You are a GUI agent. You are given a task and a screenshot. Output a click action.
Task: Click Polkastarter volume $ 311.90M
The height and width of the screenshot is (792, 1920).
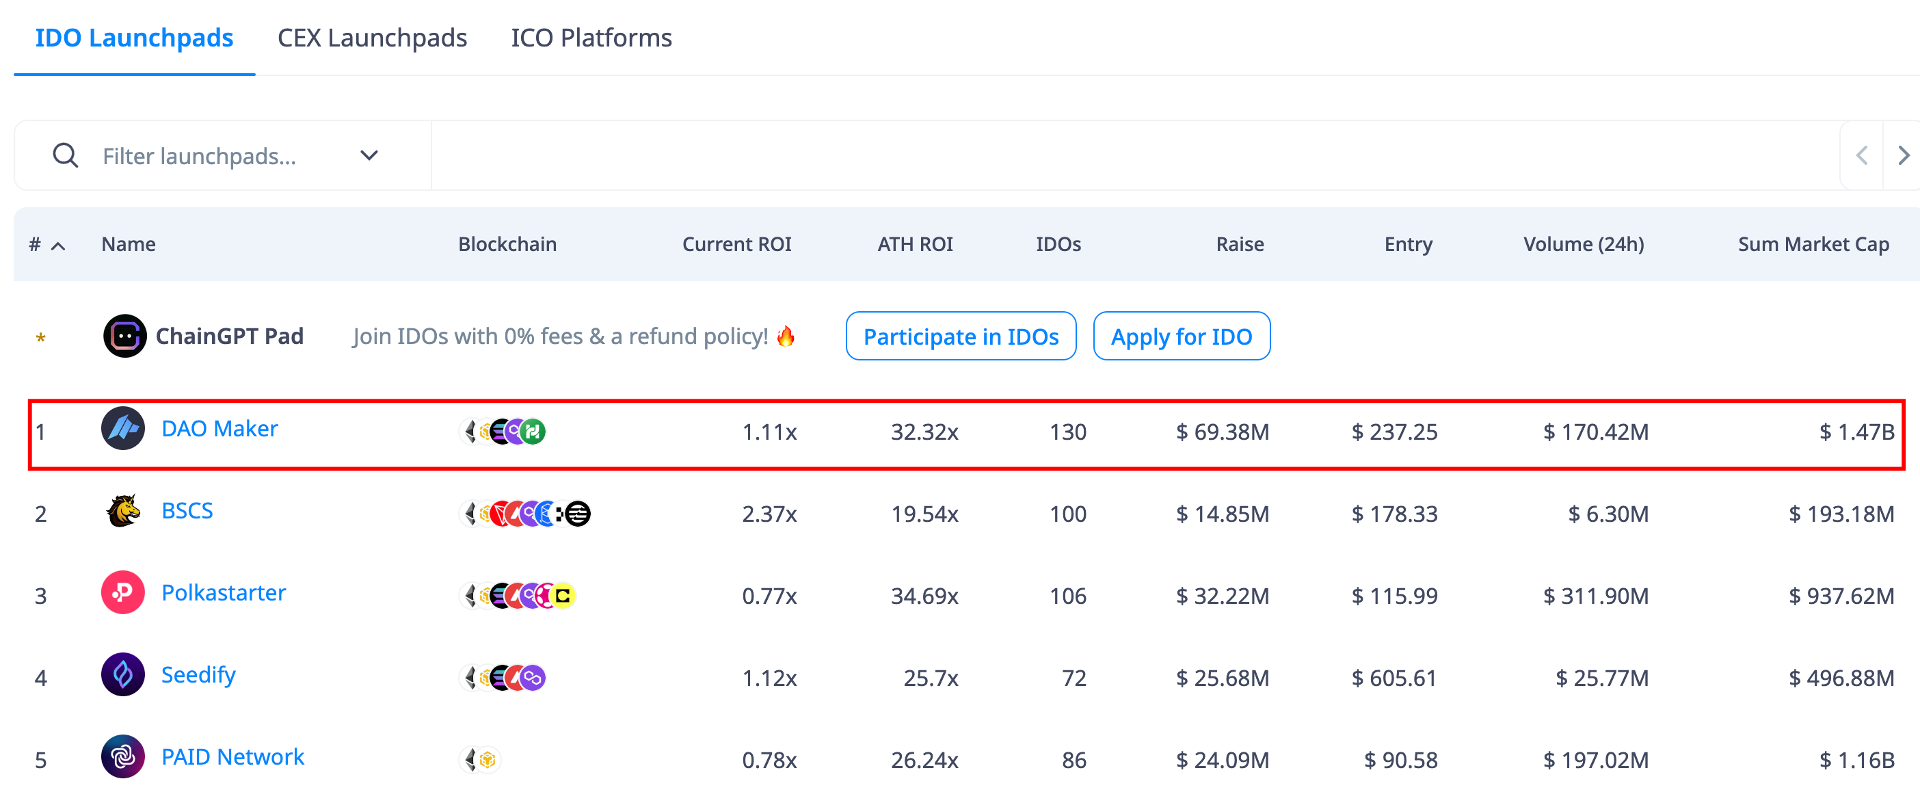click(x=1596, y=596)
